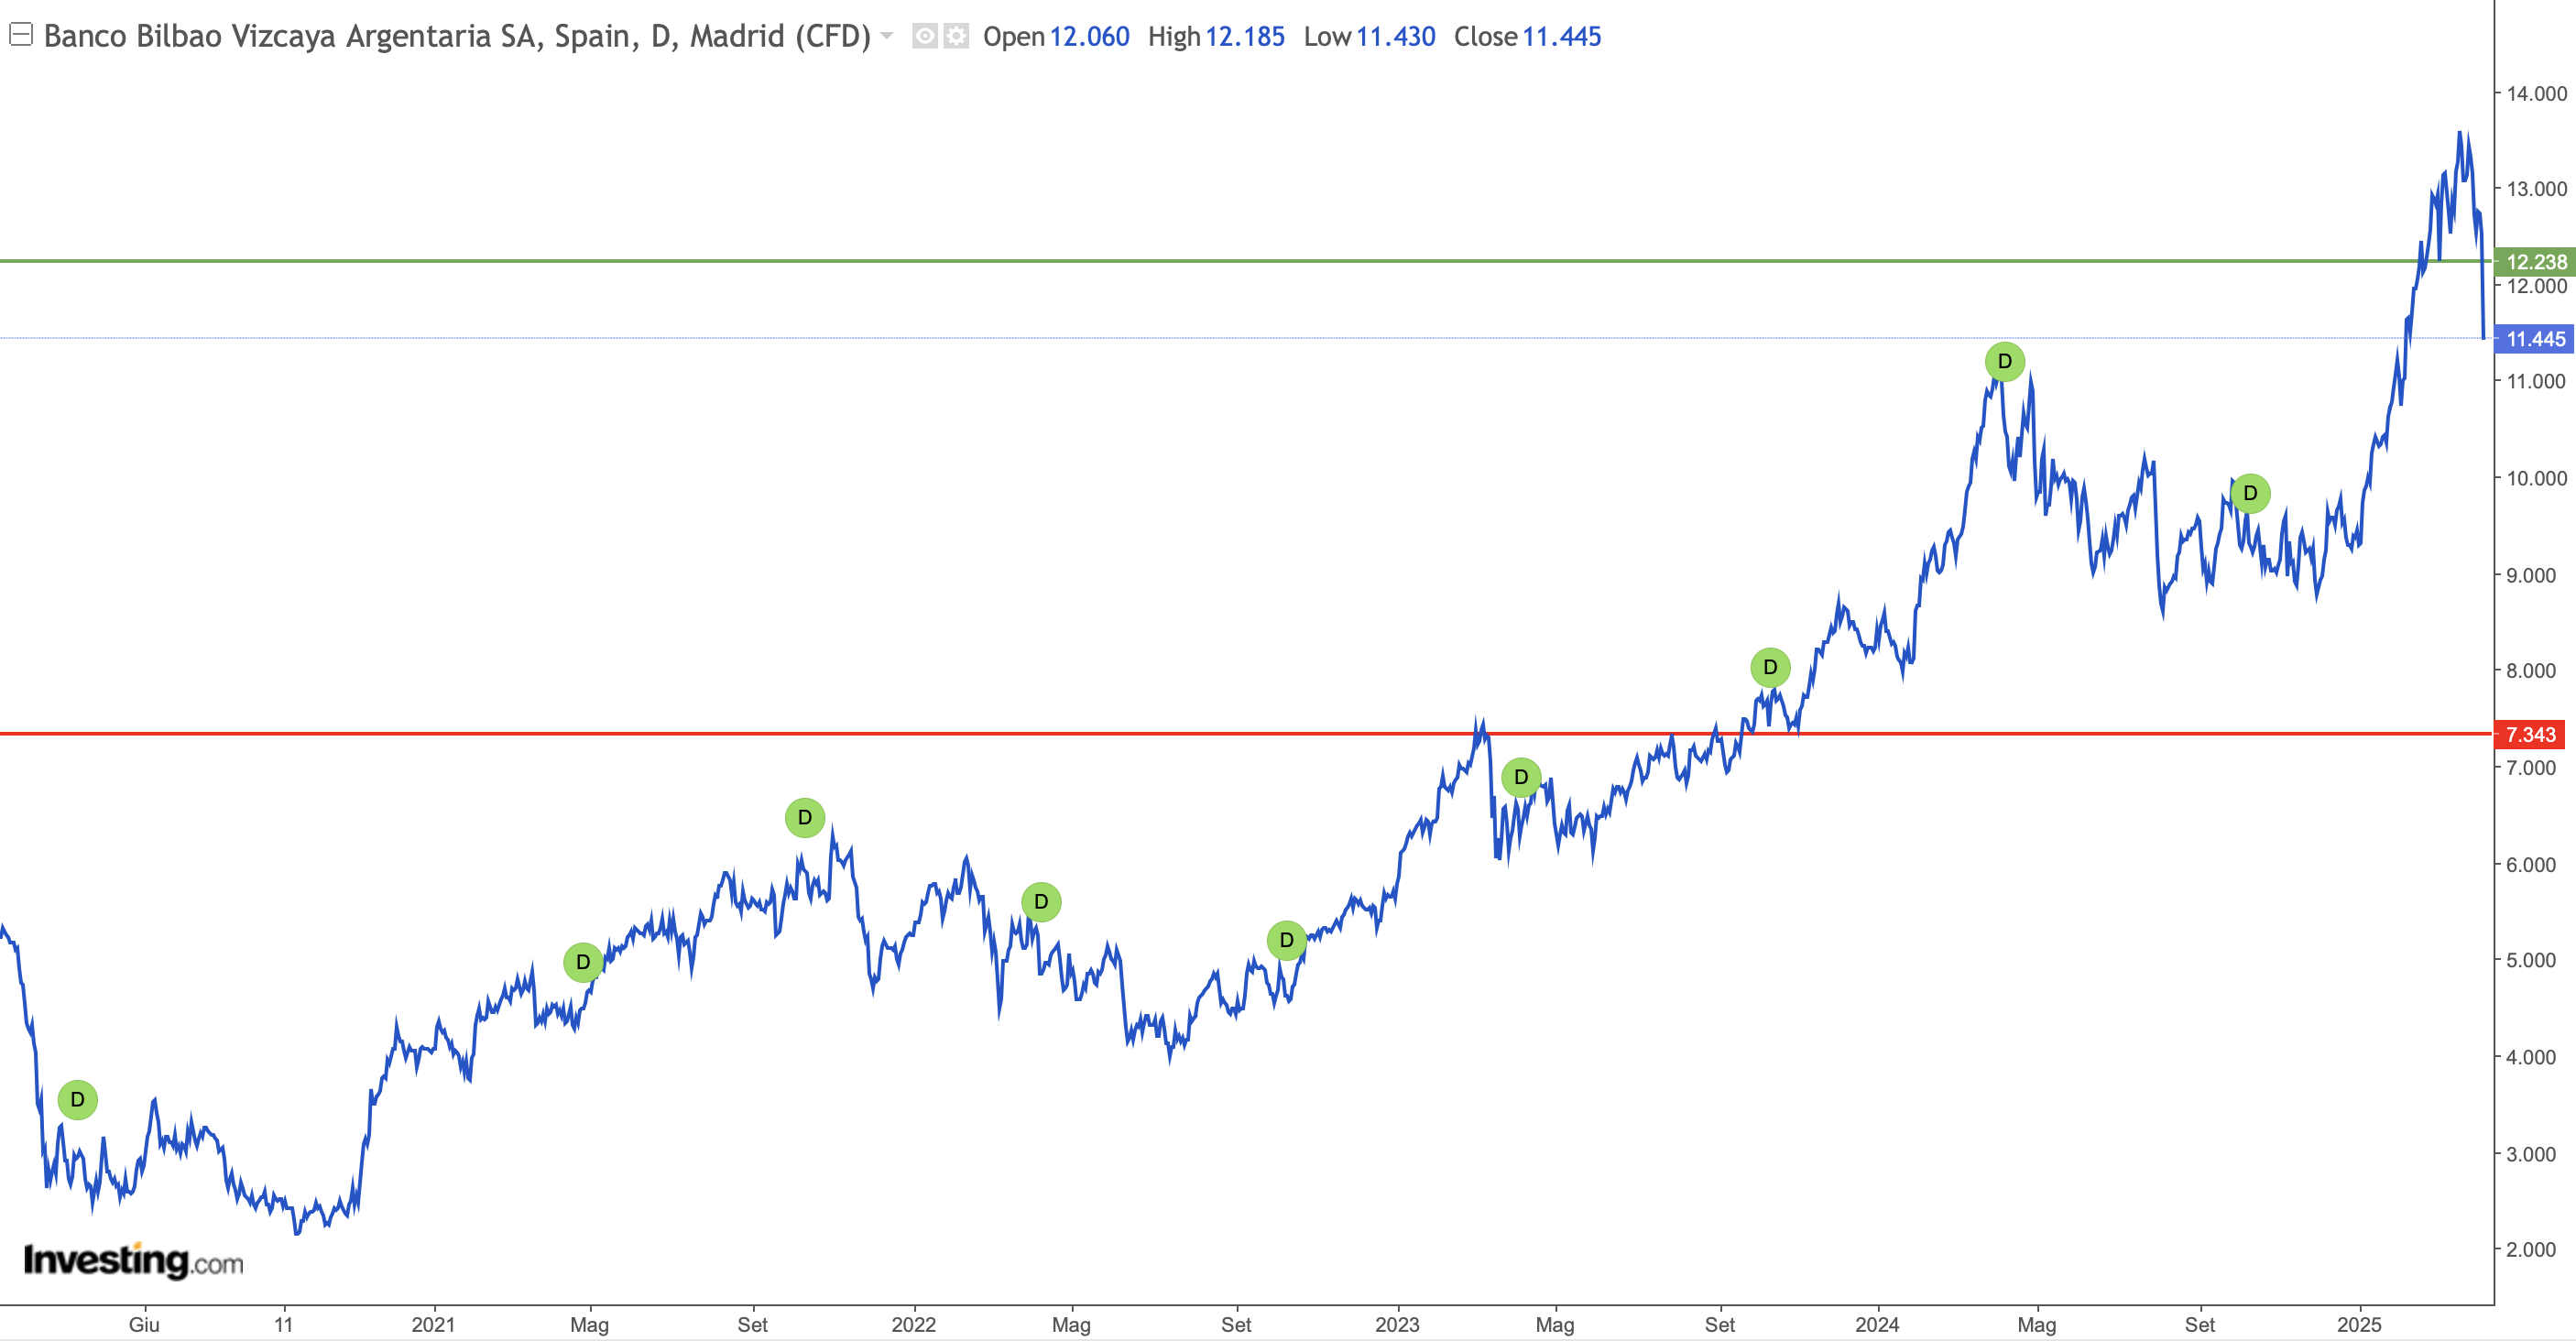Click the Open value 12.060
Viewport: 2576px width, 1341px height.
pyautogui.click(x=1089, y=36)
